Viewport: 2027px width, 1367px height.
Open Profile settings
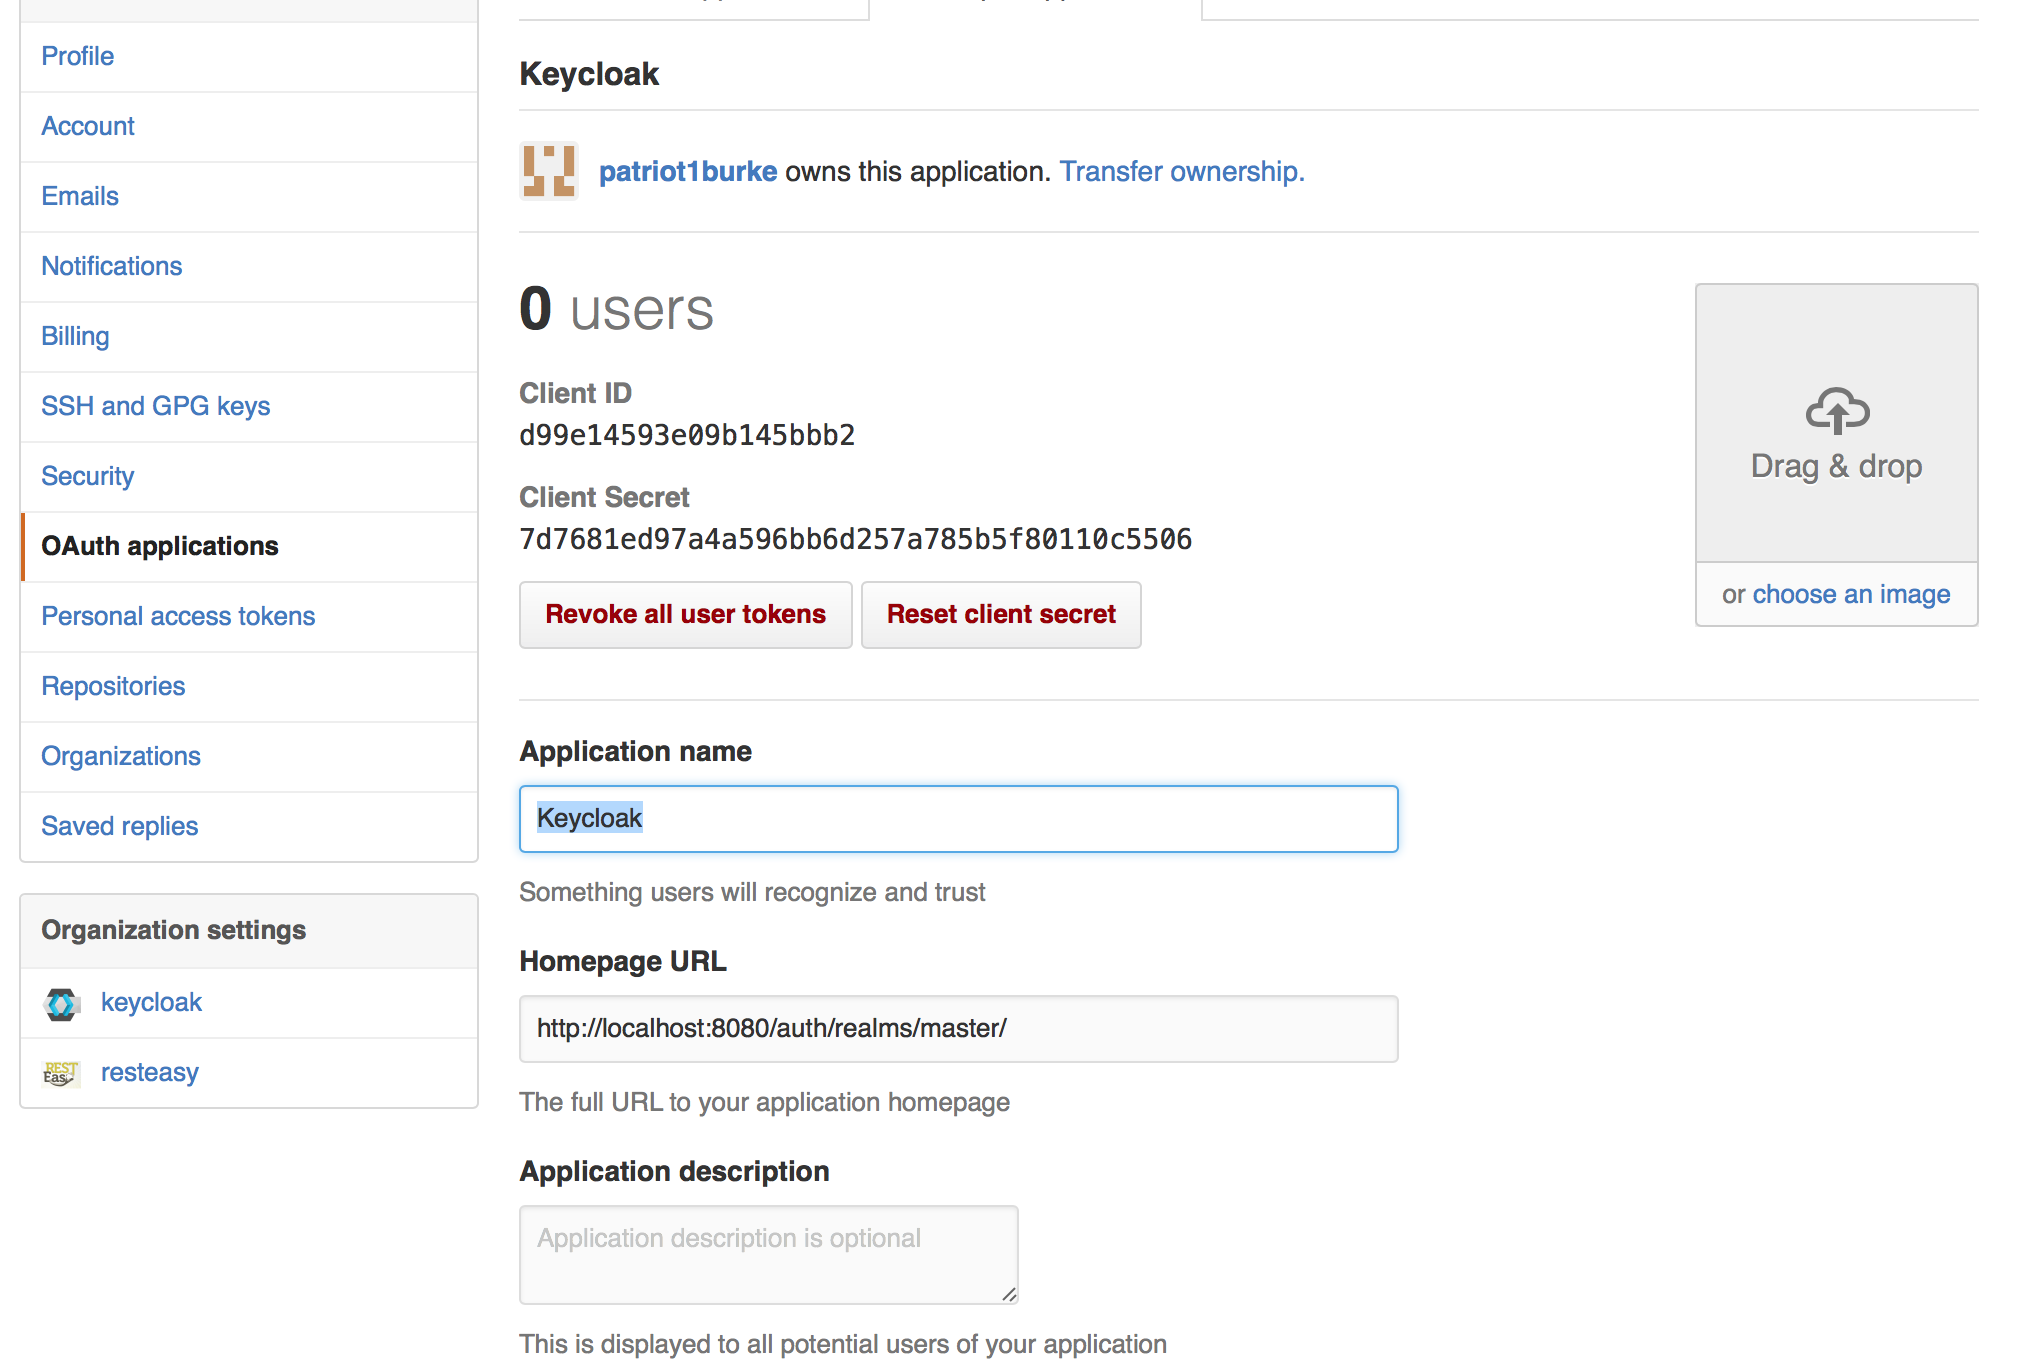click(x=77, y=56)
